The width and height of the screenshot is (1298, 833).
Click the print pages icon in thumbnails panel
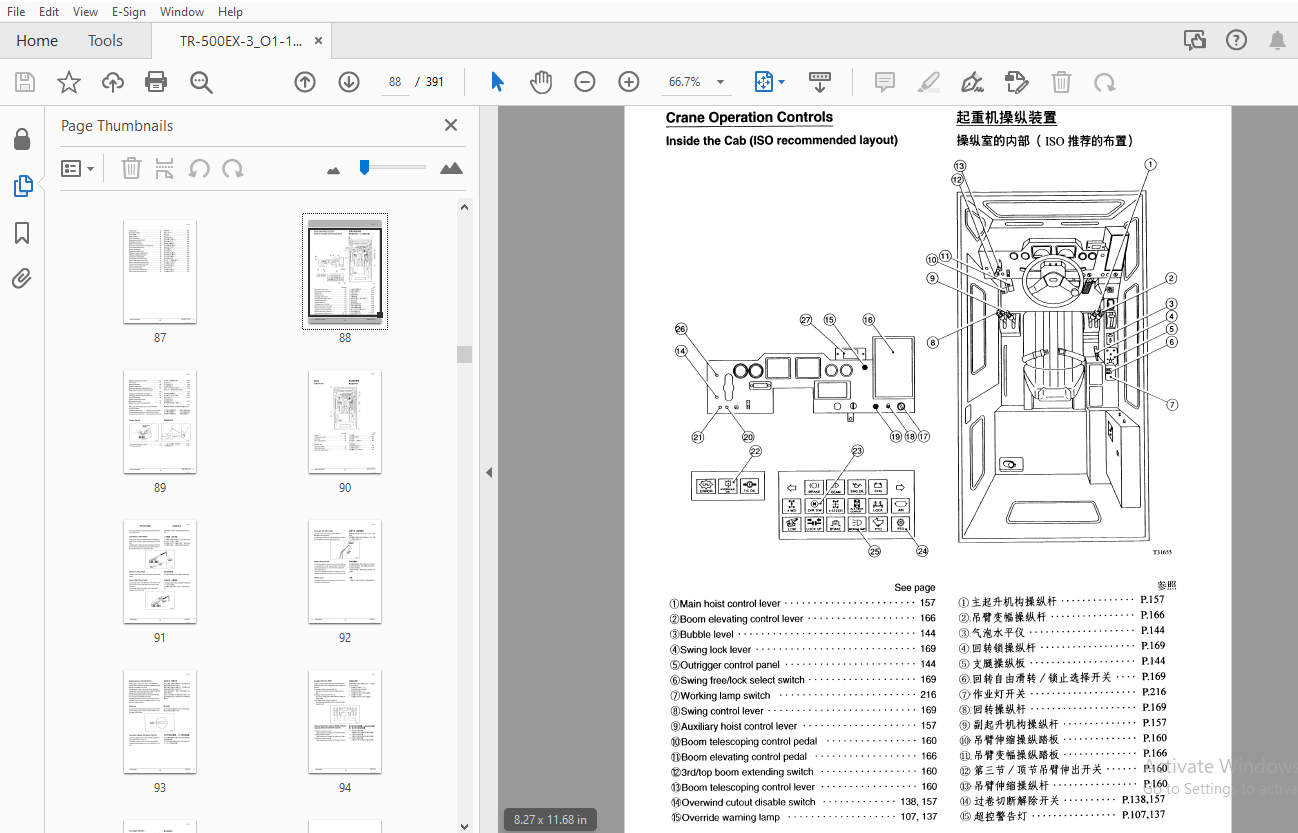coord(165,168)
